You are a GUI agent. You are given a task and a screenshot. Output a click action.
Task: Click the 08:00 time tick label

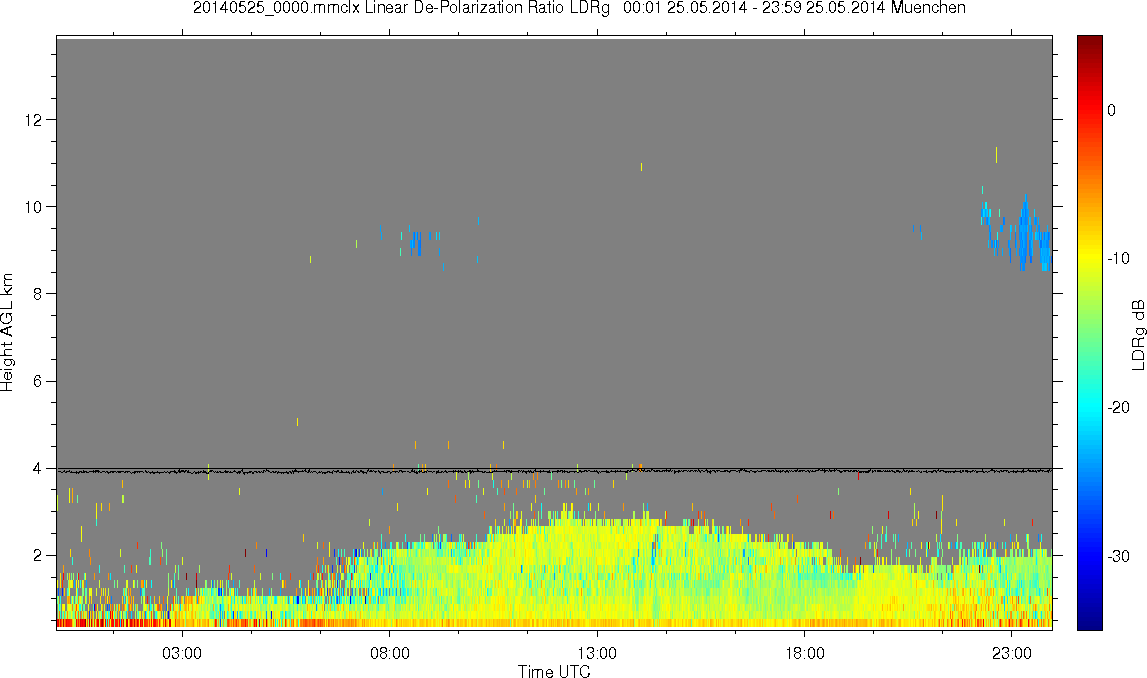point(390,653)
